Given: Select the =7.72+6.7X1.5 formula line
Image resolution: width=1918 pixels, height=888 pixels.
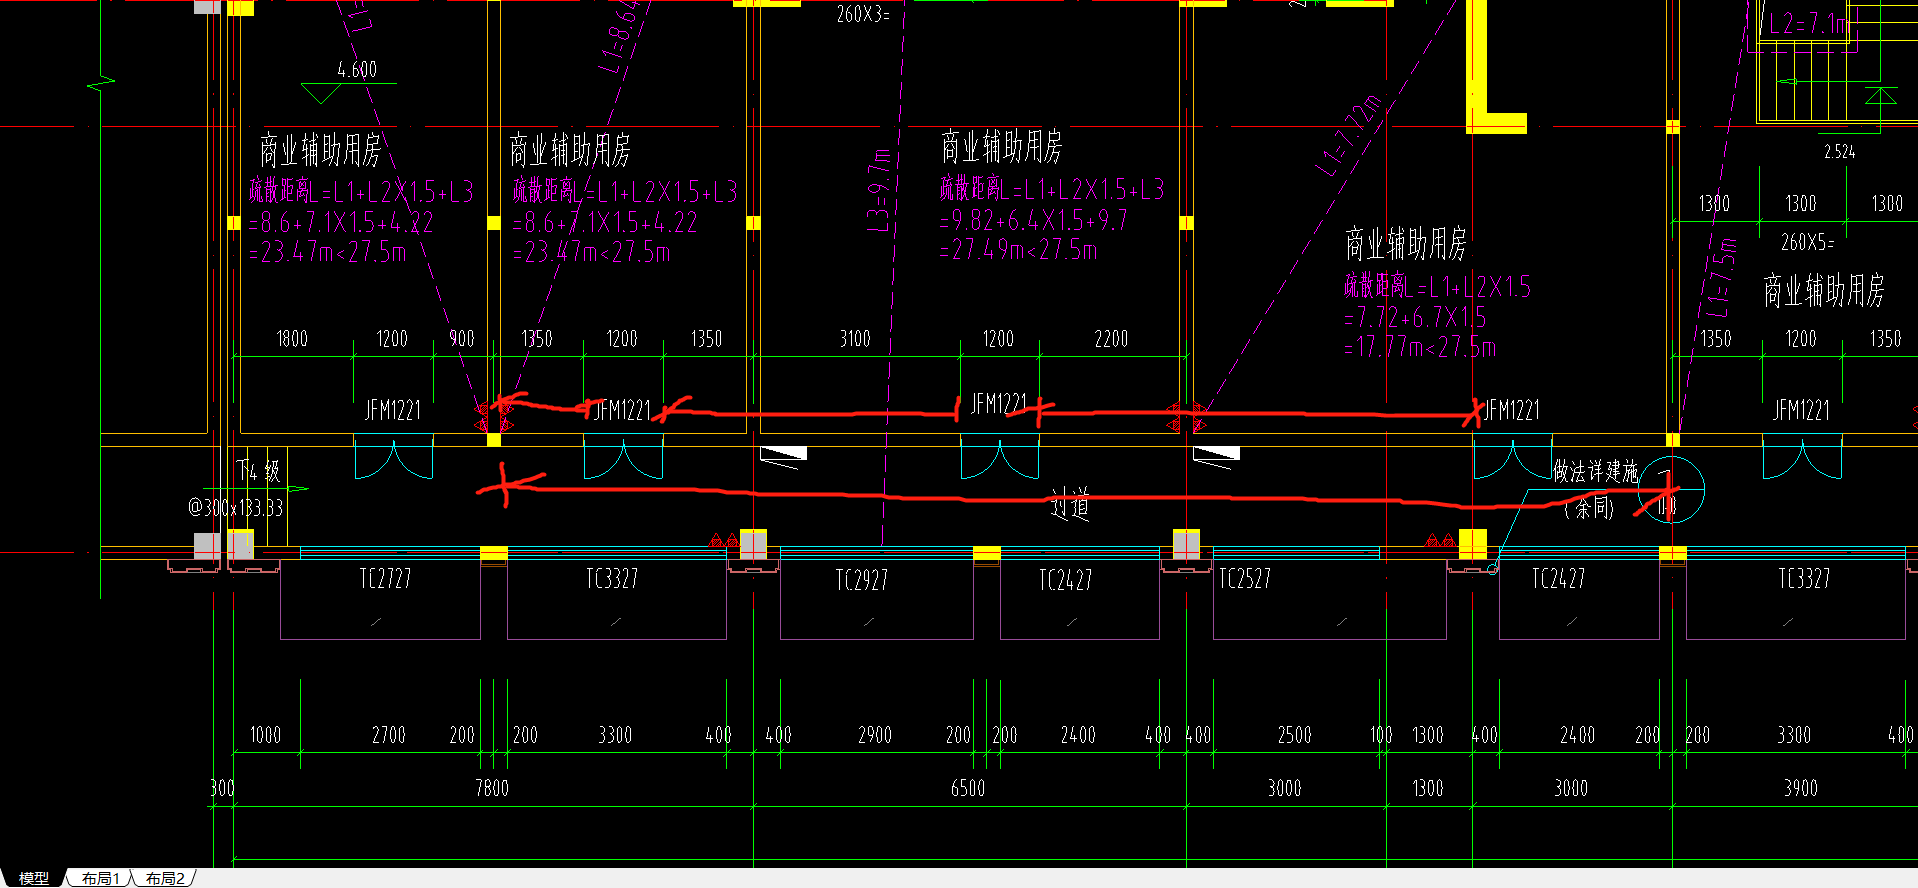Looking at the screenshot, I should coord(1415,318).
